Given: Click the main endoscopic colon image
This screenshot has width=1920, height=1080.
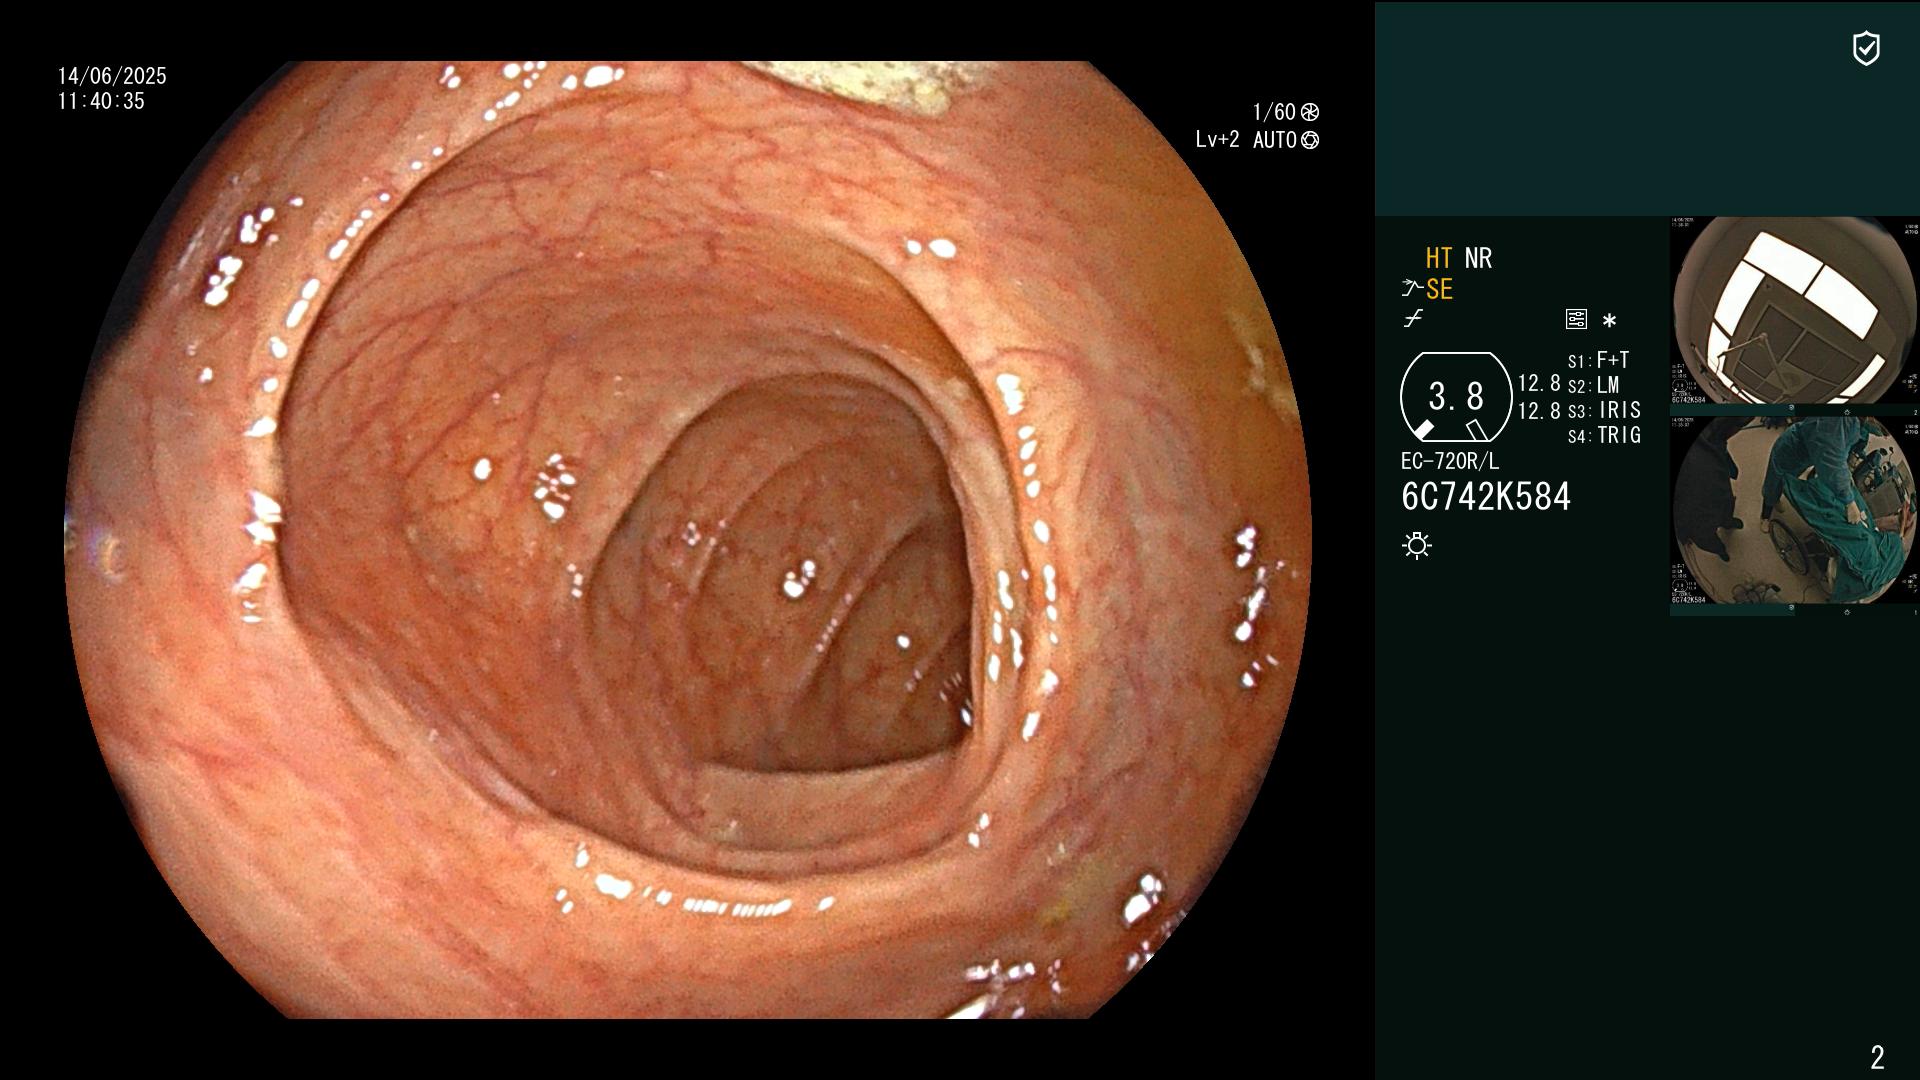Looking at the screenshot, I should point(688,540).
